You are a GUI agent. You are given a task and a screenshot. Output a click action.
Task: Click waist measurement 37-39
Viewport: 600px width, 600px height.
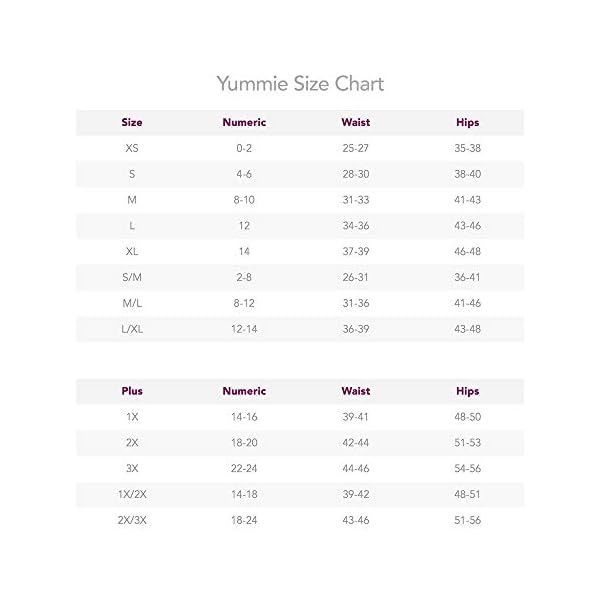click(x=356, y=251)
